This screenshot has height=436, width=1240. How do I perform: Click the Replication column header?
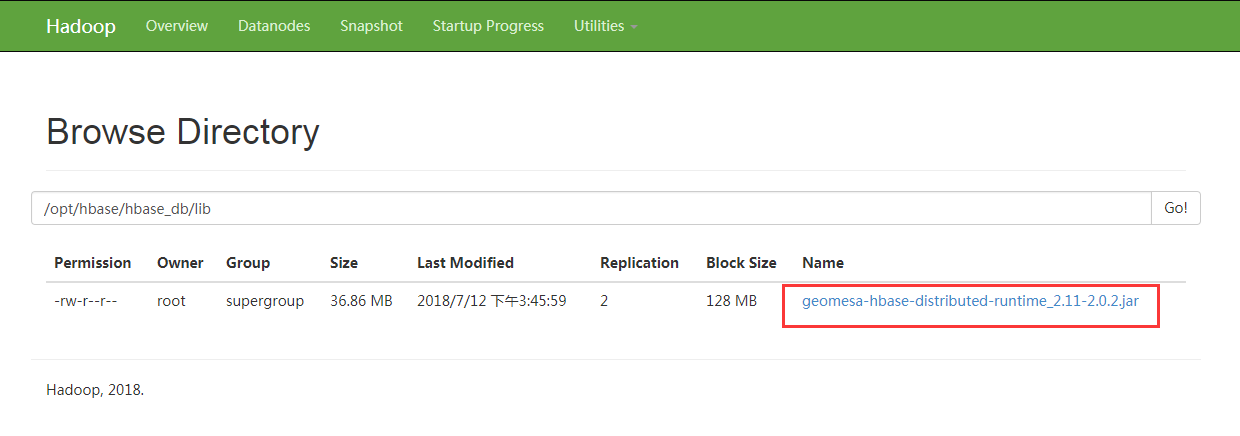click(x=639, y=263)
